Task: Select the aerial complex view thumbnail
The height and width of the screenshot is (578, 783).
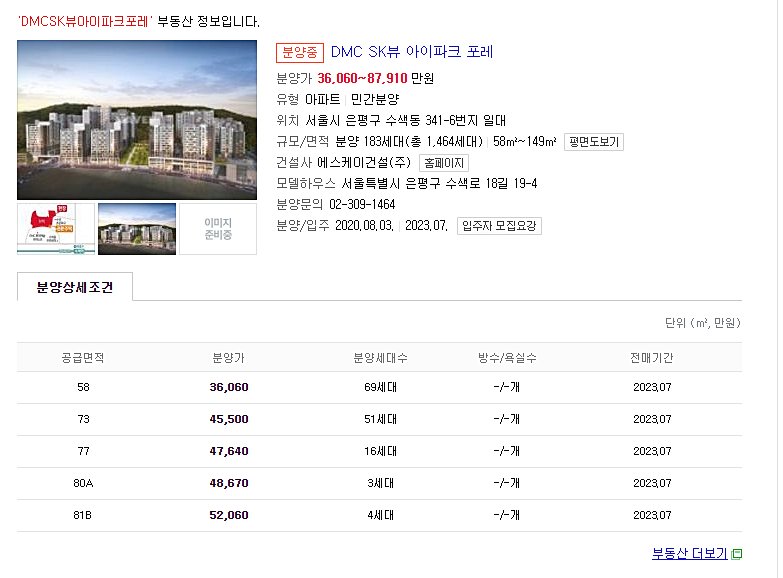Action: (137, 229)
